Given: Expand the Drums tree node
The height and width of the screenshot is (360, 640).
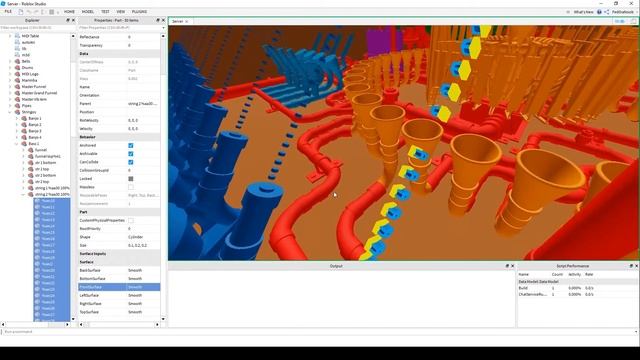Looking at the screenshot, I should (x=10, y=67).
